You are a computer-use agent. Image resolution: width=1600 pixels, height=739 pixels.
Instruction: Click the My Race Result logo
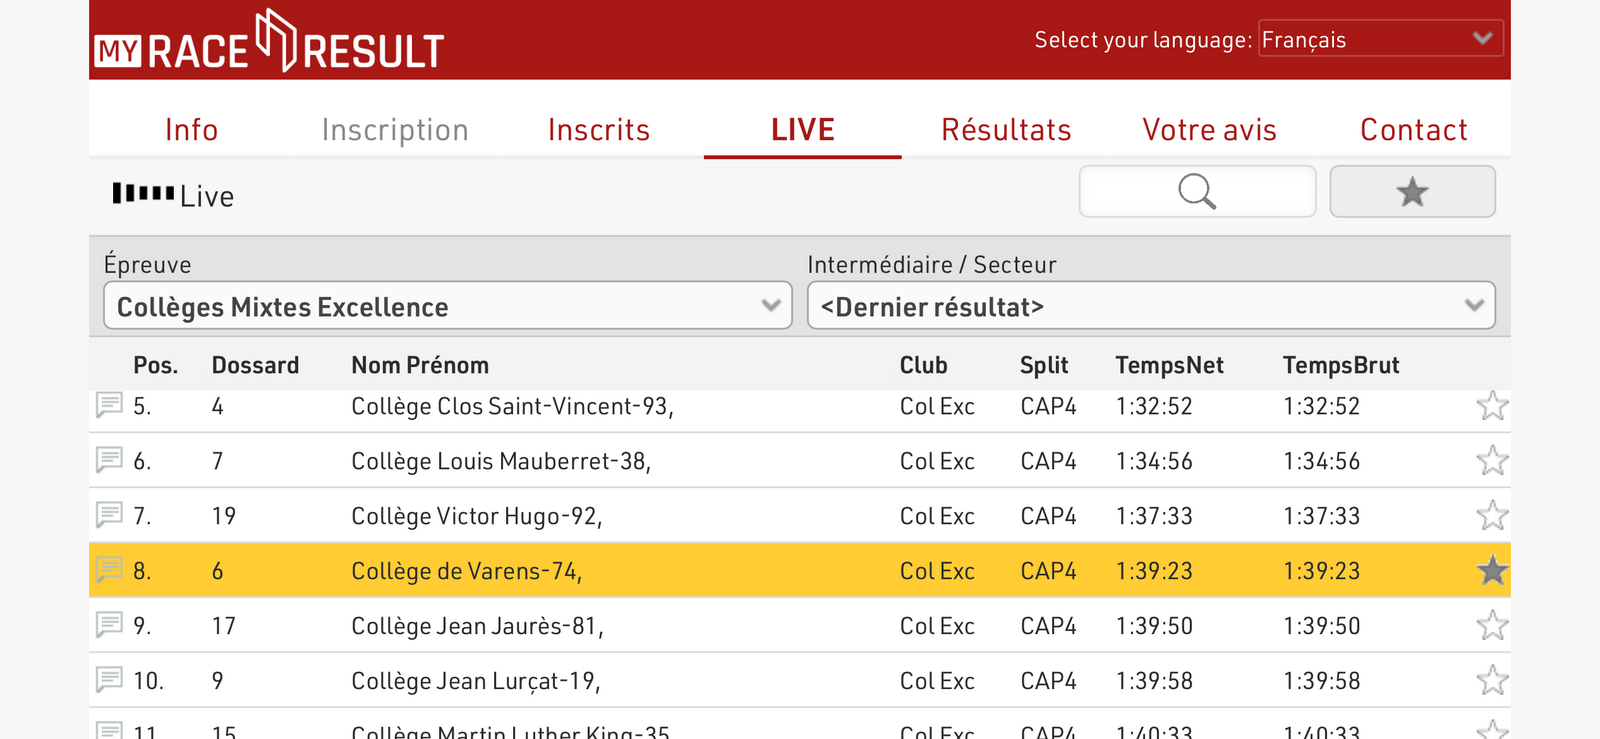[x=269, y=42]
